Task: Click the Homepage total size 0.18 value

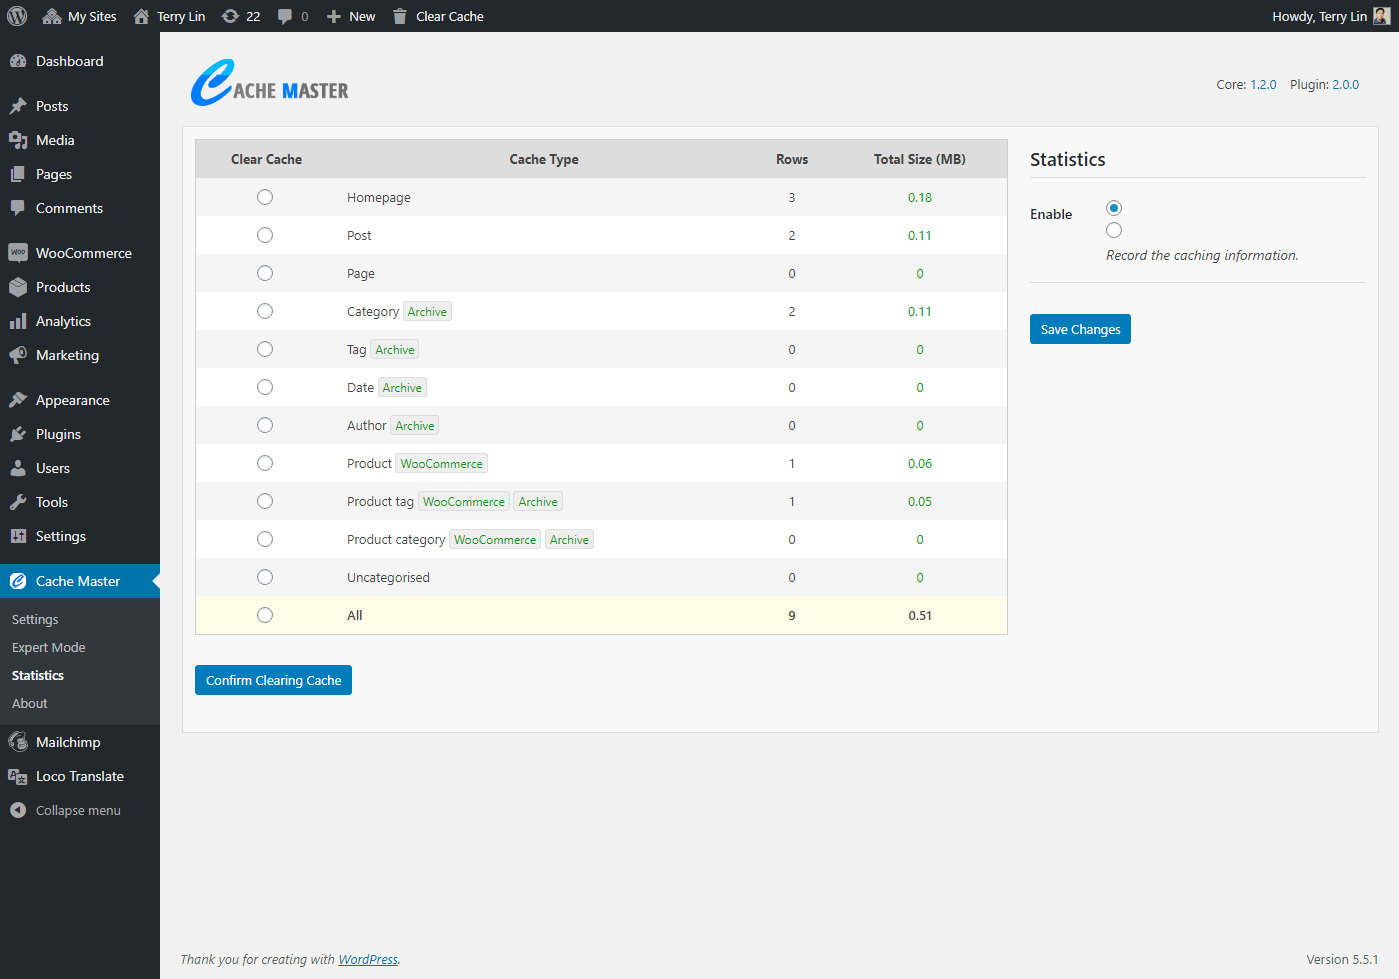Action: [x=920, y=197]
